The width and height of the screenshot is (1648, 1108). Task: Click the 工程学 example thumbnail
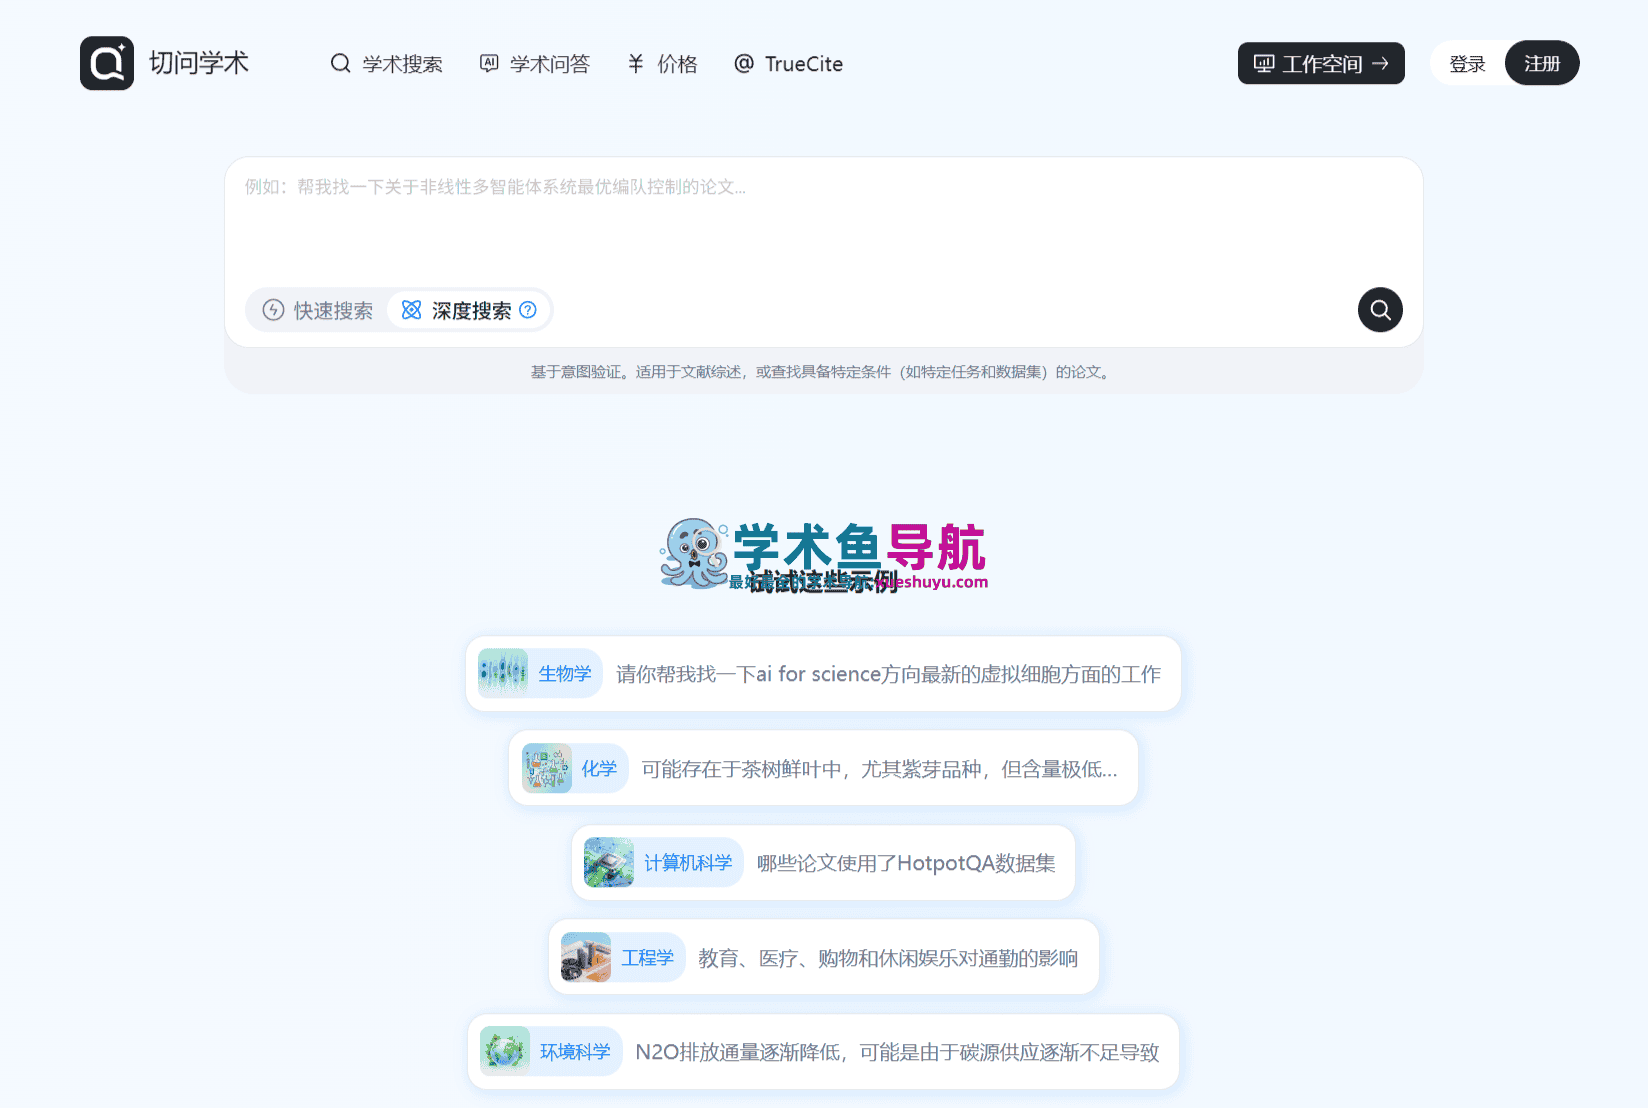[x=586, y=957]
